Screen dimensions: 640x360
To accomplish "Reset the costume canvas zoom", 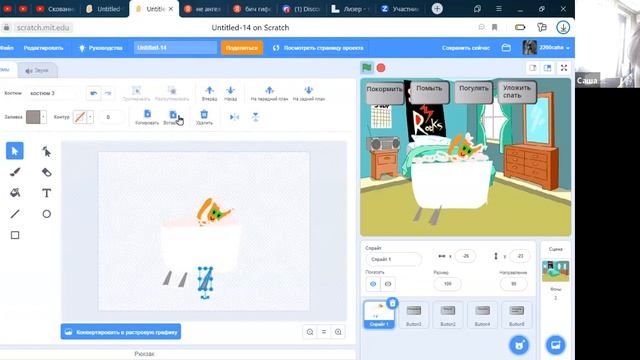I will click(x=324, y=332).
